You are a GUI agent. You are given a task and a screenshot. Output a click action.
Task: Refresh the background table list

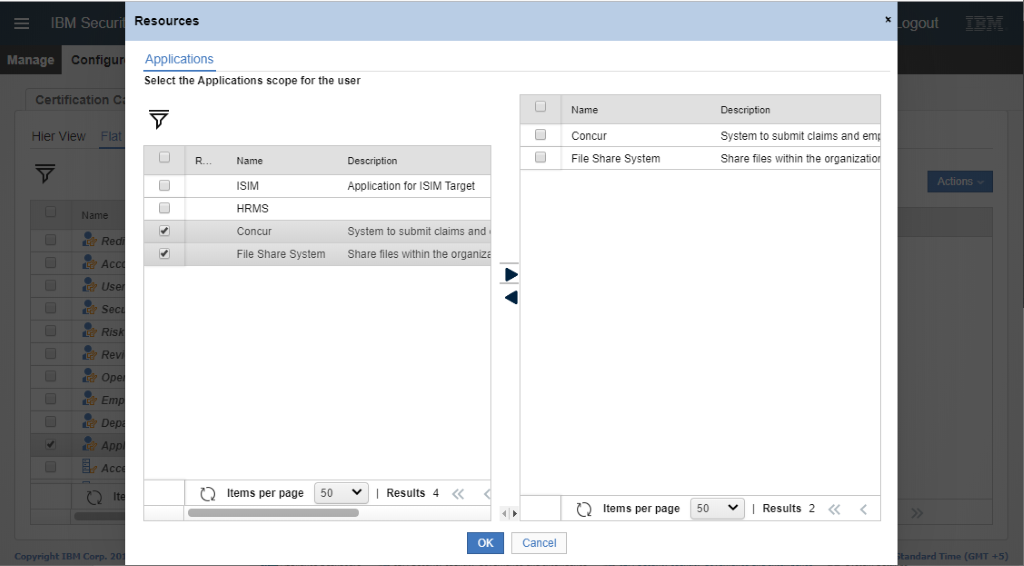pos(94,497)
